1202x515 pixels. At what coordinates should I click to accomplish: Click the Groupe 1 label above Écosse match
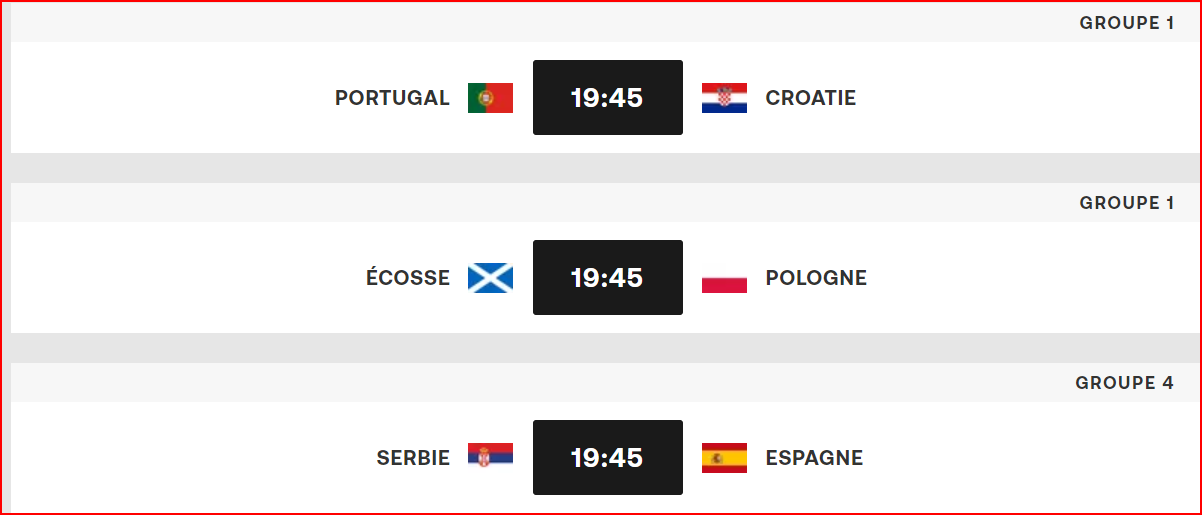tap(1127, 203)
